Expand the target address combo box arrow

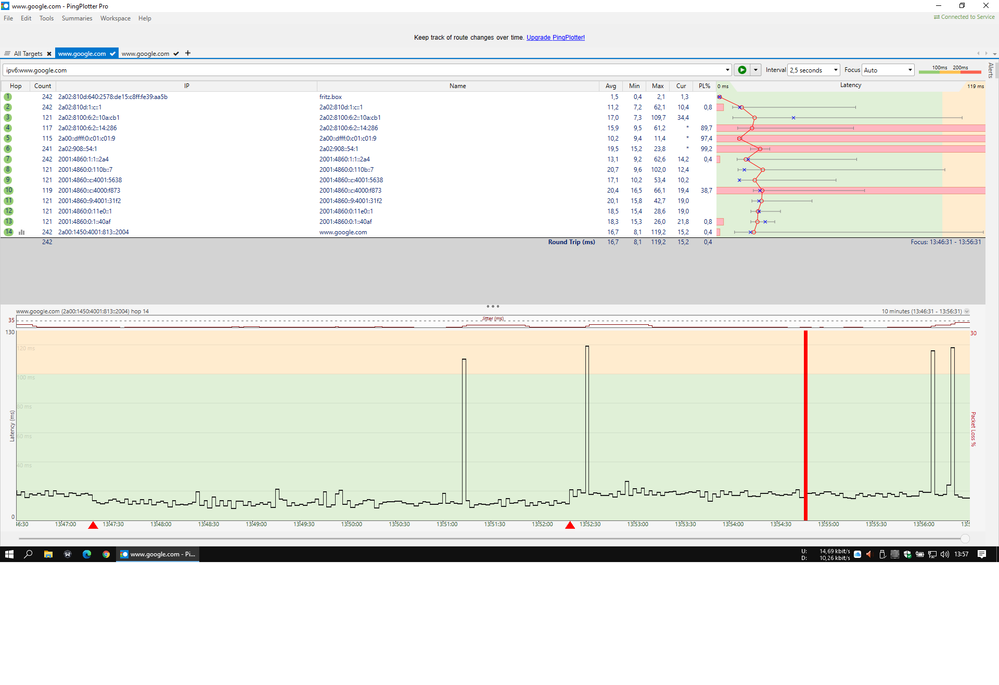point(727,70)
